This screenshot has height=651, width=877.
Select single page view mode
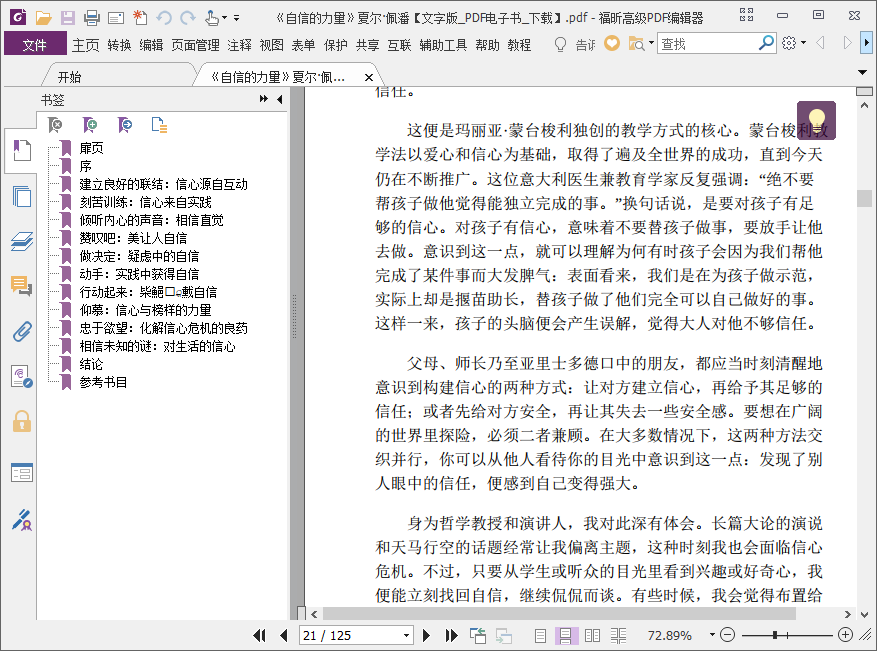point(540,635)
